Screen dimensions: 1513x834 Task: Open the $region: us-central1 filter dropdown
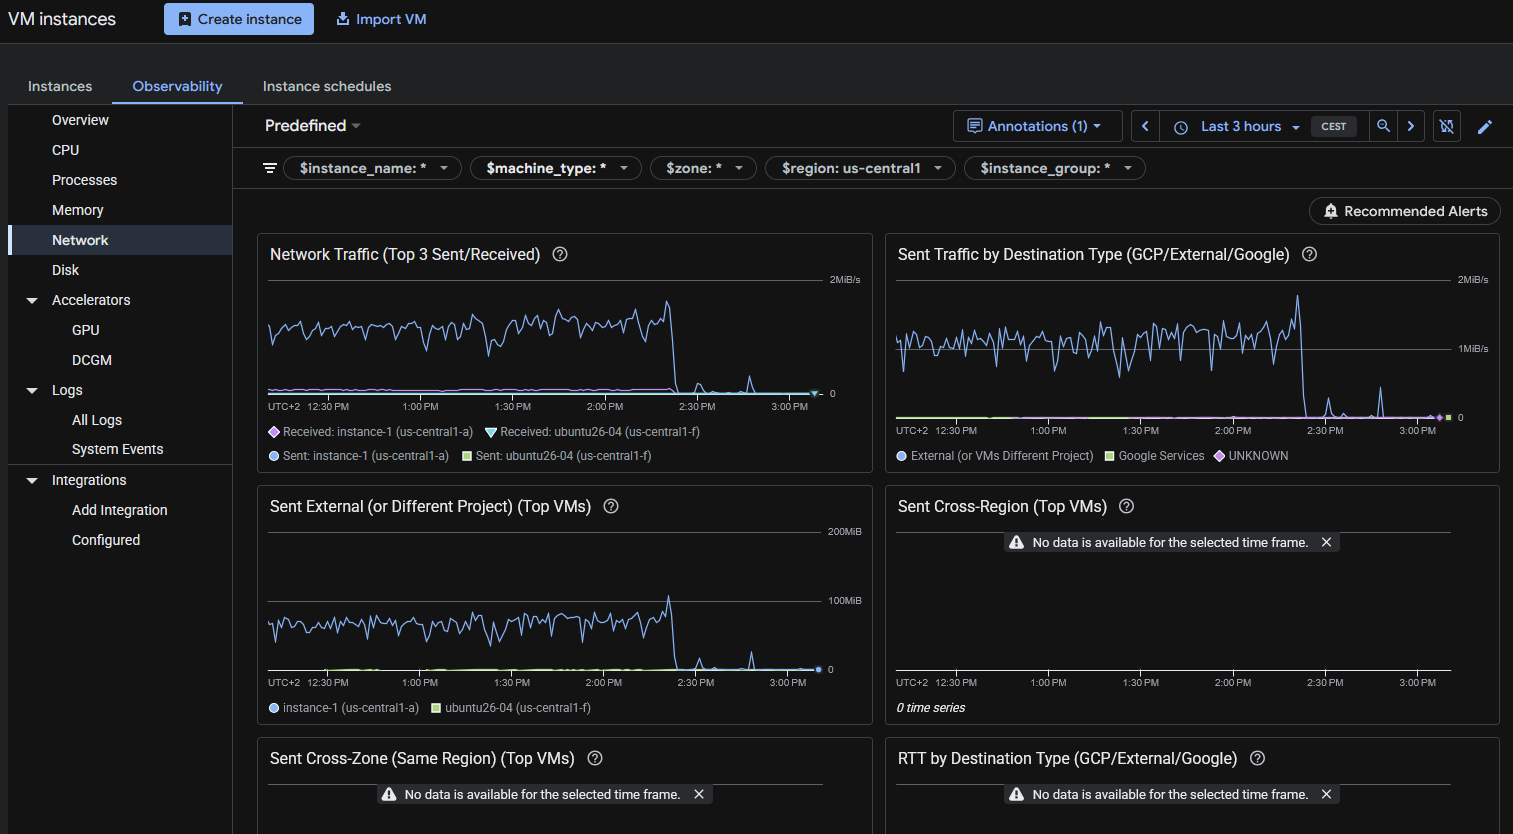click(860, 168)
